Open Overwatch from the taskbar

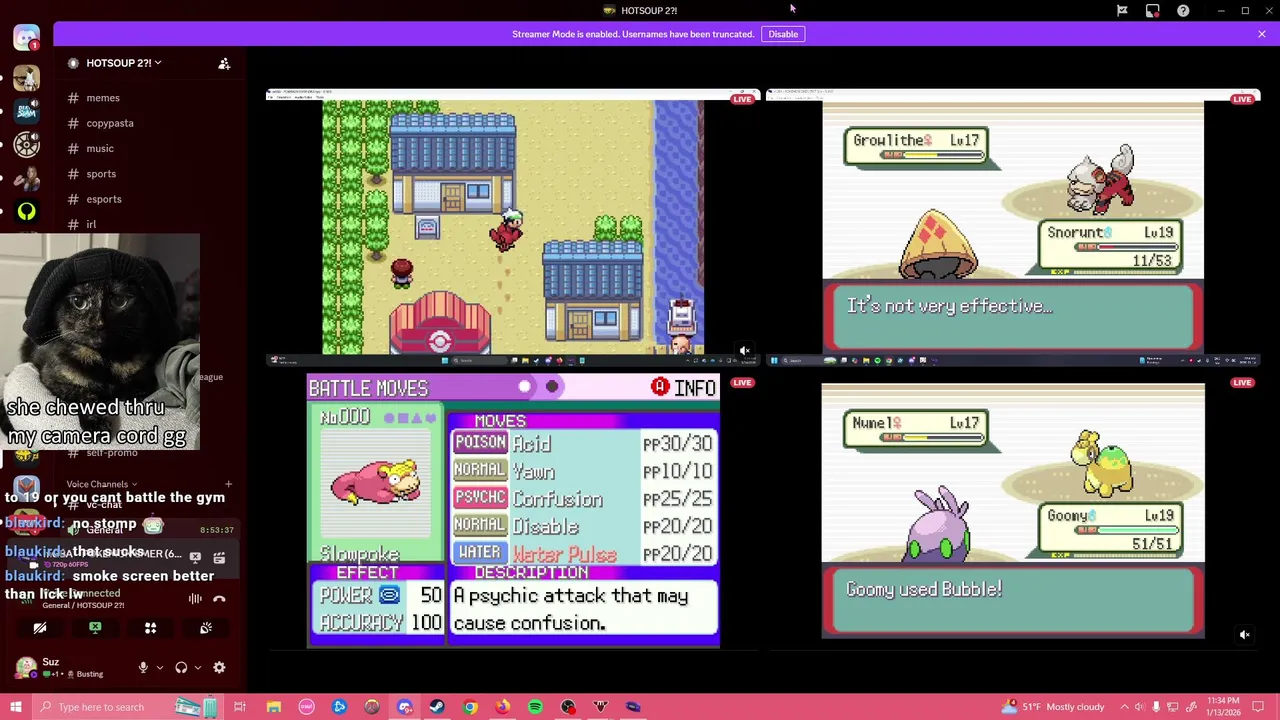pos(372,707)
